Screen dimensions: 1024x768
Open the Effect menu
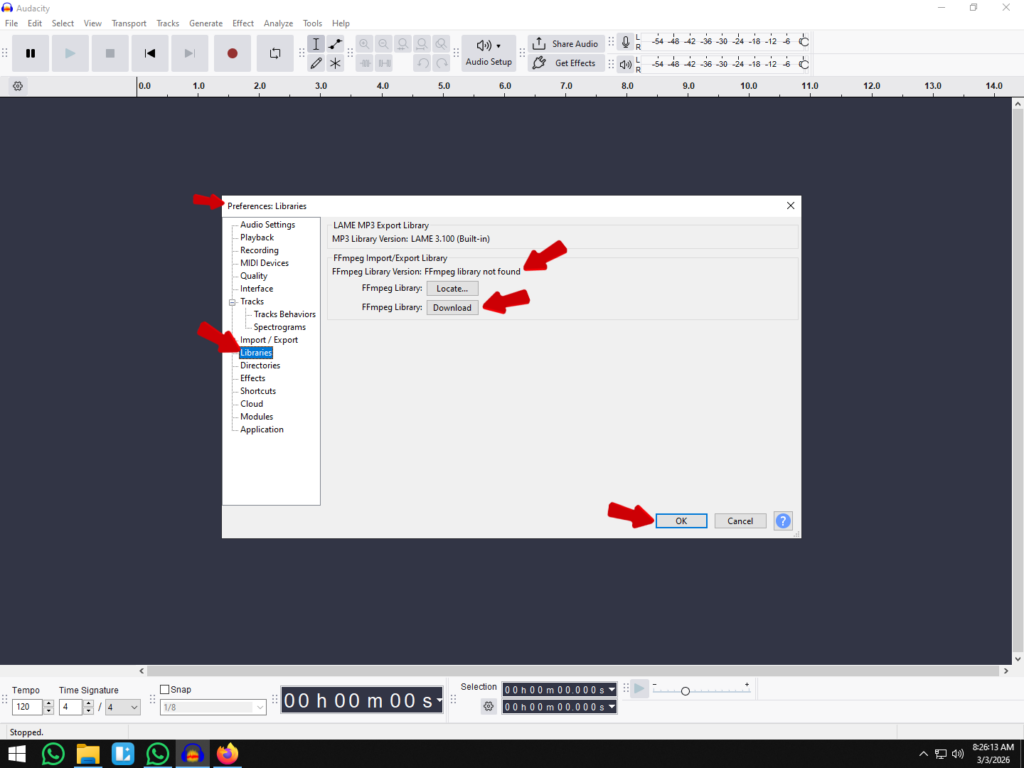pos(243,23)
